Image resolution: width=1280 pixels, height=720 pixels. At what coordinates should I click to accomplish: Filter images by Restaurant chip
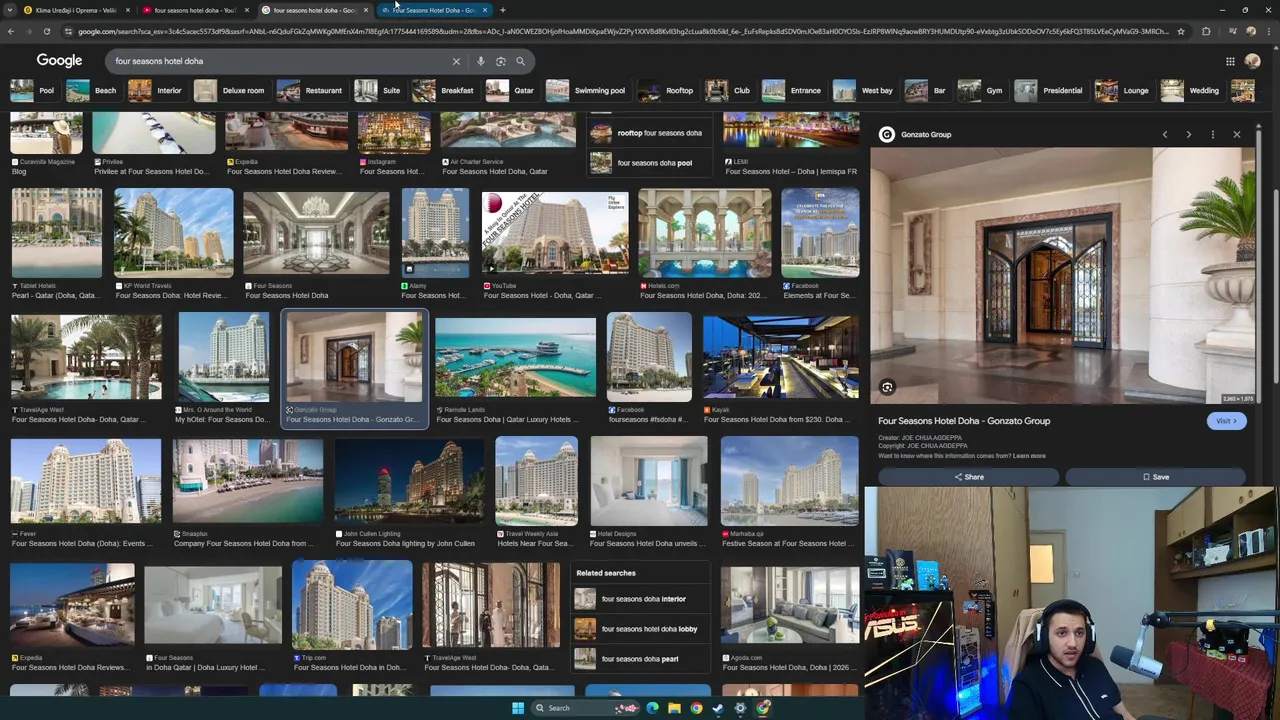311,91
